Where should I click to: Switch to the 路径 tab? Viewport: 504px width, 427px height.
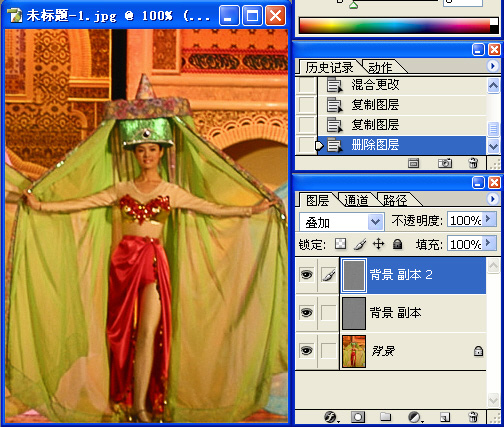pyautogui.click(x=395, y=200)
